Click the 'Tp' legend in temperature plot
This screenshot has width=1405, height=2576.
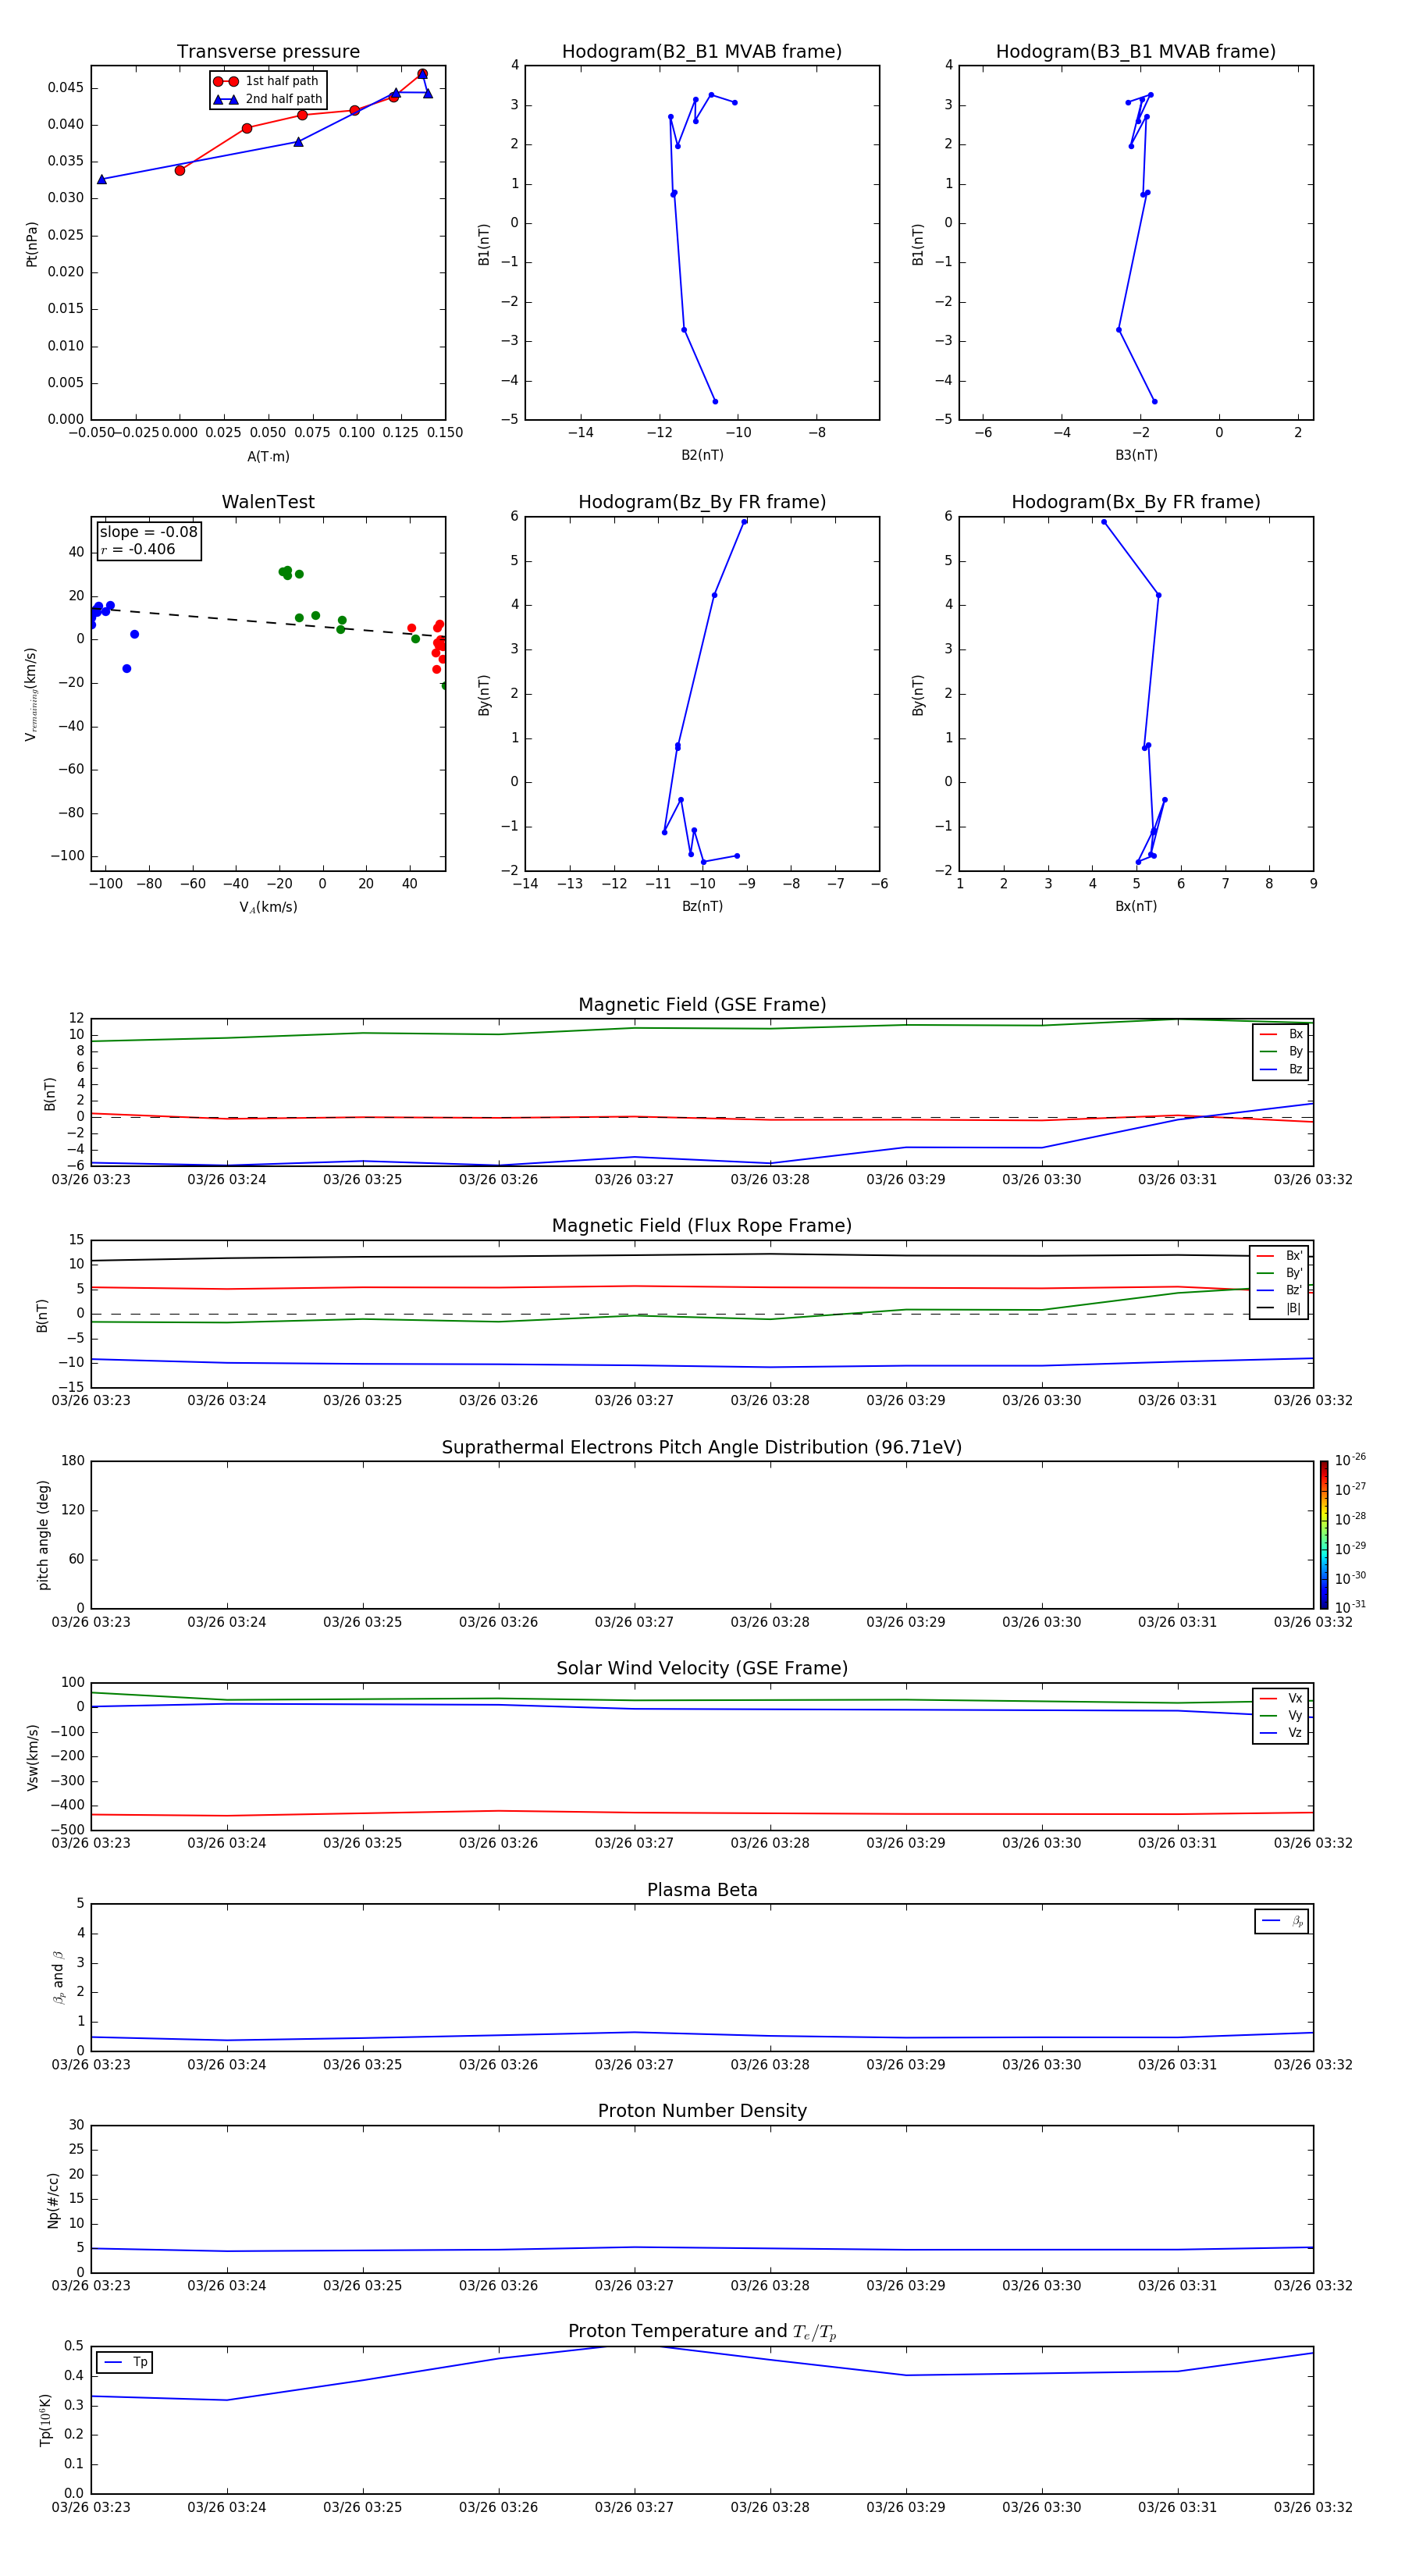(x=125, y=2362)
